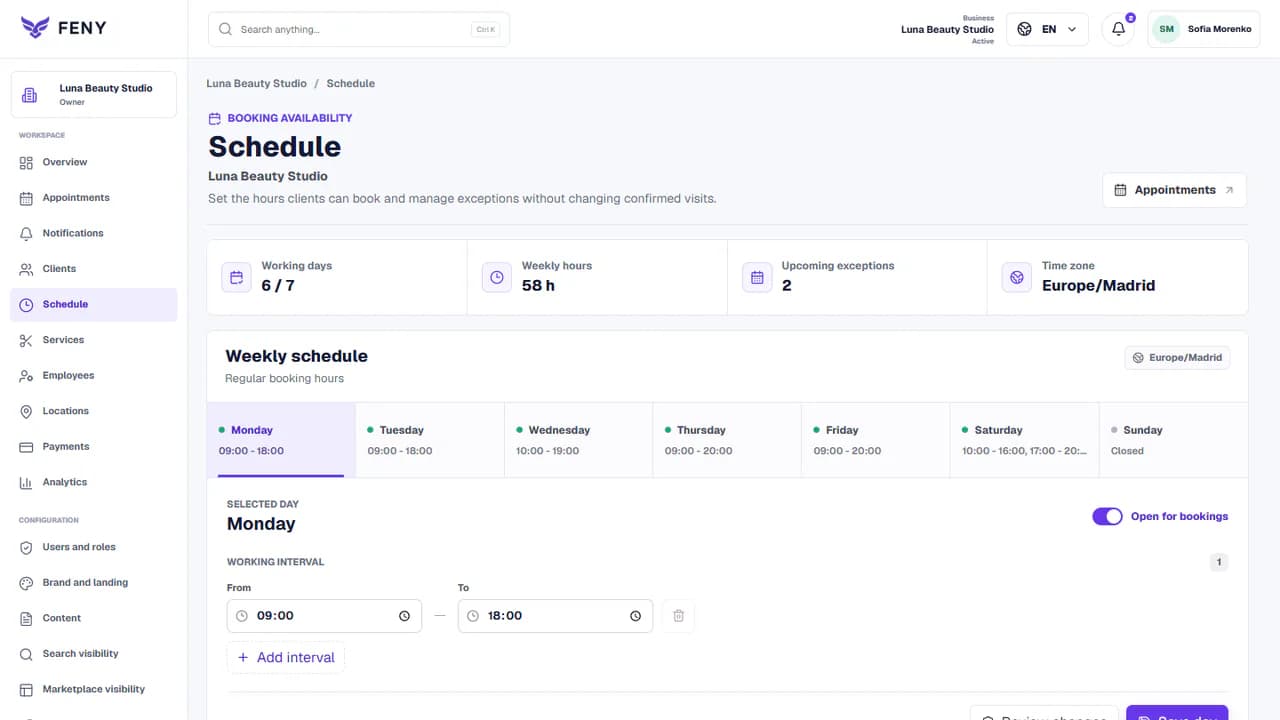The height and width of the screenshot is (720, 1280).
Task: Click the Overview grid icon in sidebar
Action: (x=26, y=162)
